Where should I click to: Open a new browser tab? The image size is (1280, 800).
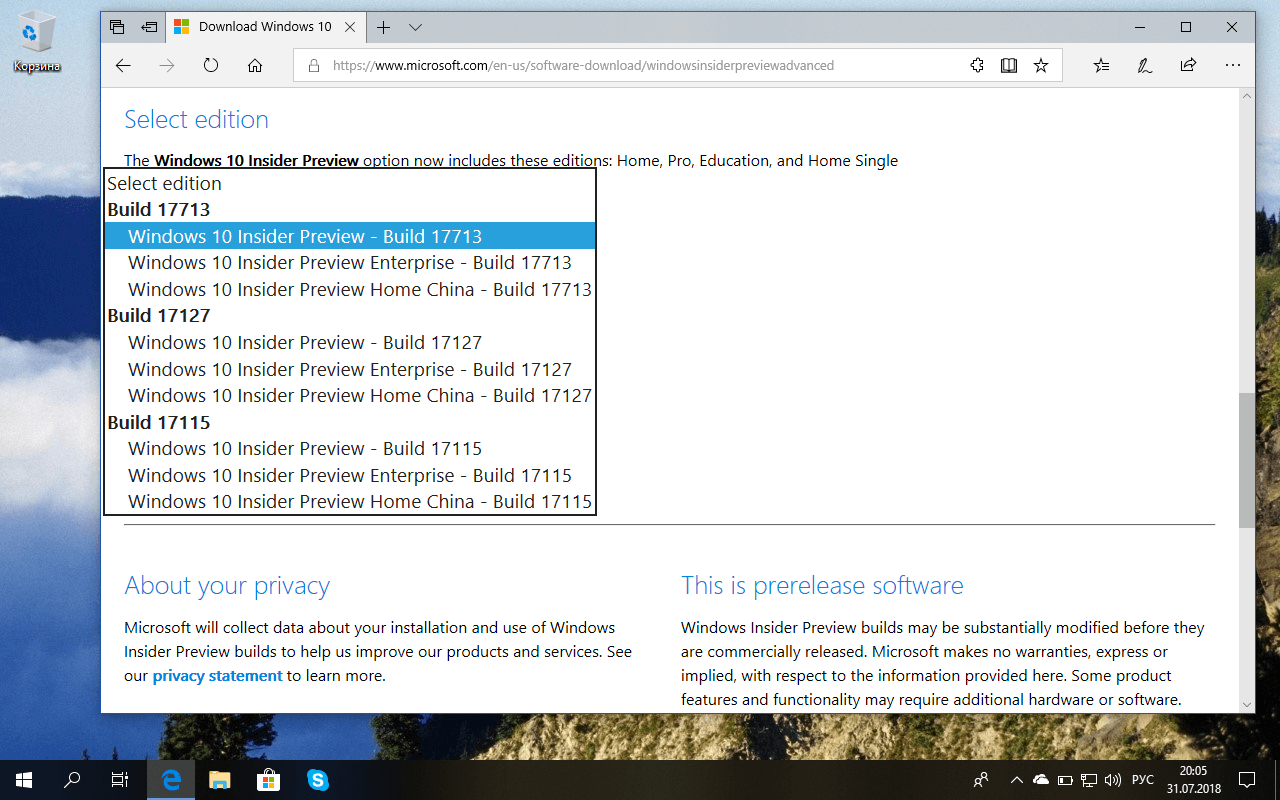383,27
